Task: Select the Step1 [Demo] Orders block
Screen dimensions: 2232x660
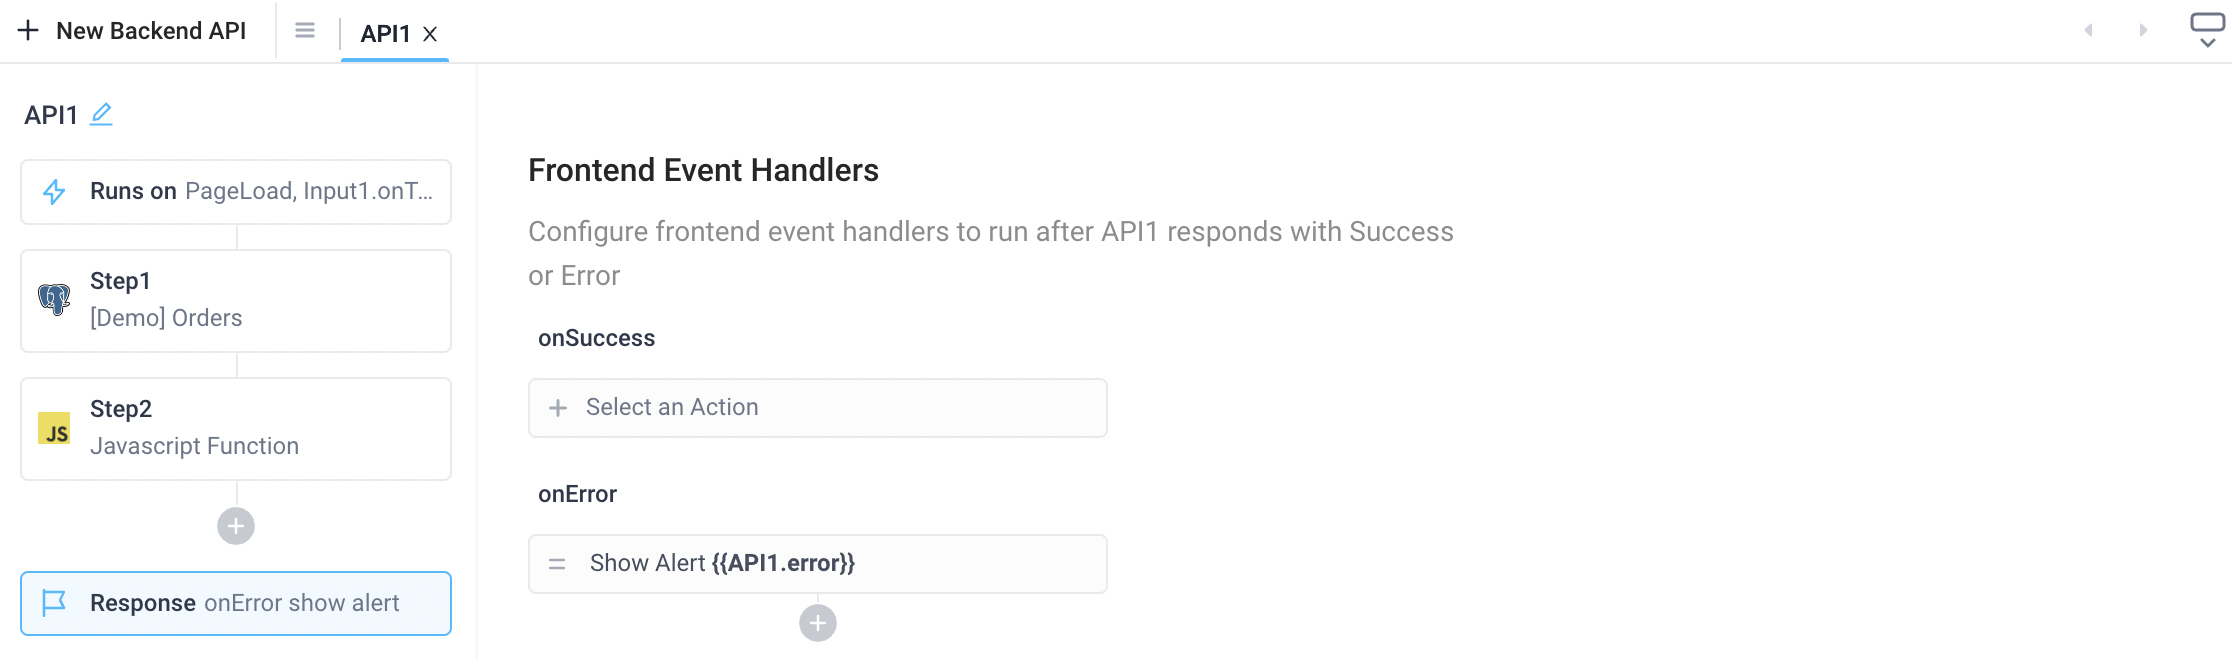Action: (236, 300)
